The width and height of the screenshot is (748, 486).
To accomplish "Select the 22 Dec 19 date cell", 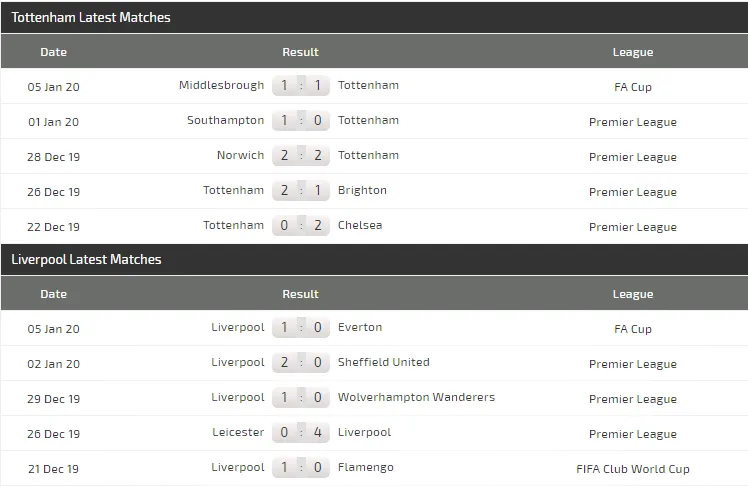I will point(54,227).
